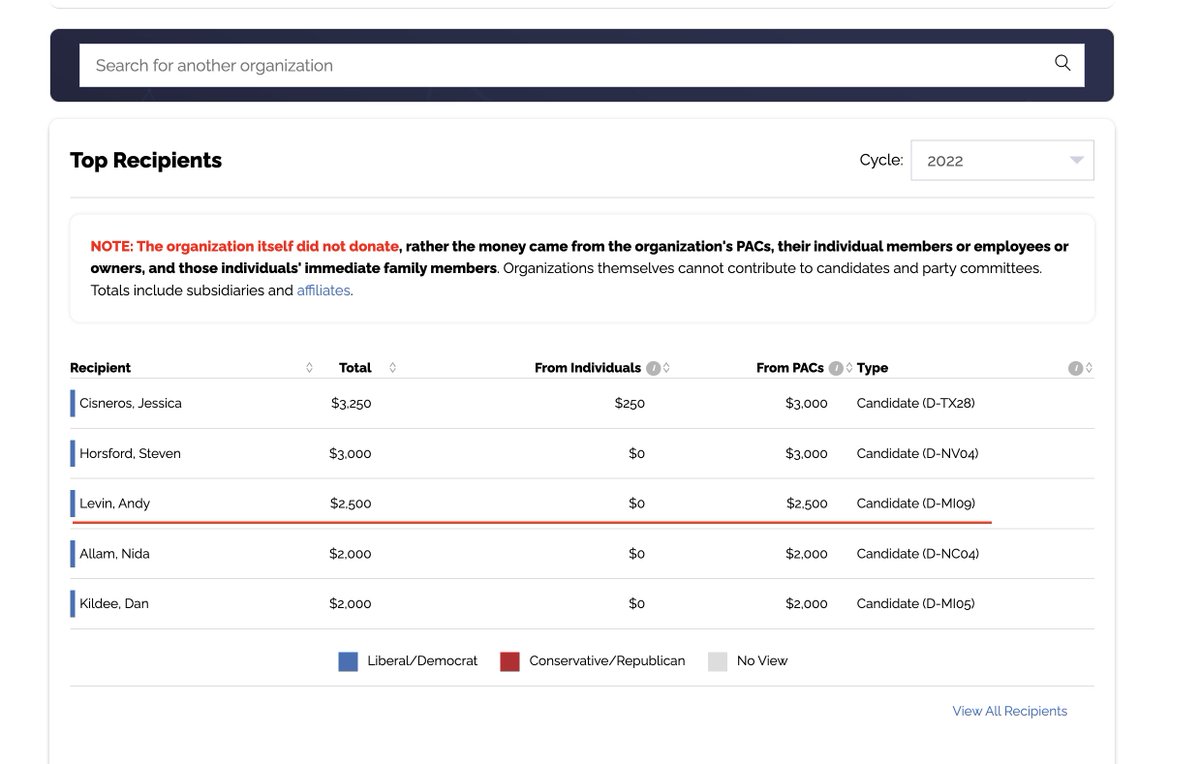The width and height of the screenshot is (1200, 764).
Task: Click 'Candidate (D-NV04)' type cell
Action: click(x=918, y=453)
